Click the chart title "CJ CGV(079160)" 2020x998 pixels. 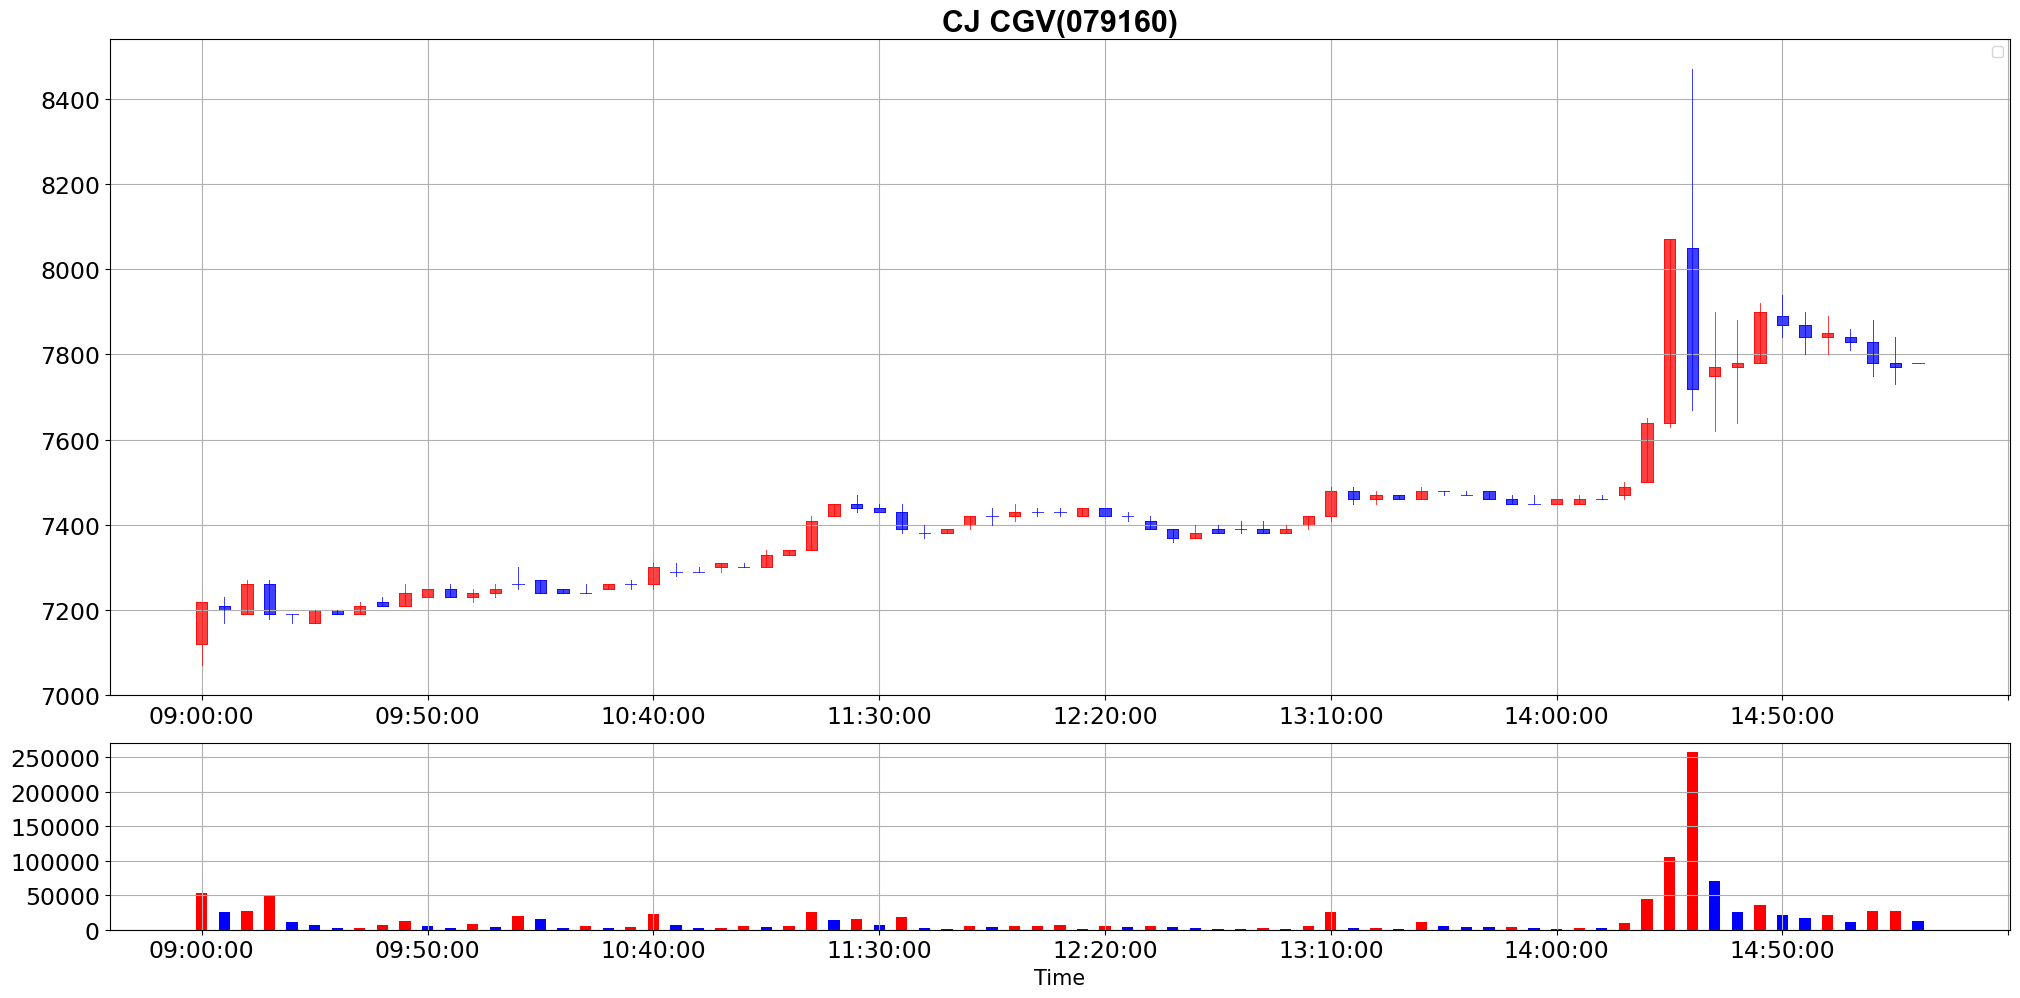(1060, 21)
